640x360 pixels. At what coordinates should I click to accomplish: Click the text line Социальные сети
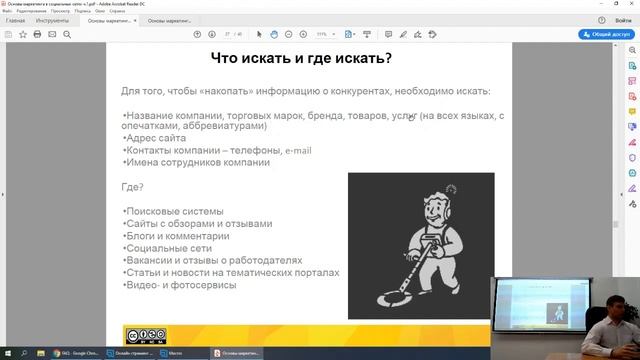[x=169, y=248]
